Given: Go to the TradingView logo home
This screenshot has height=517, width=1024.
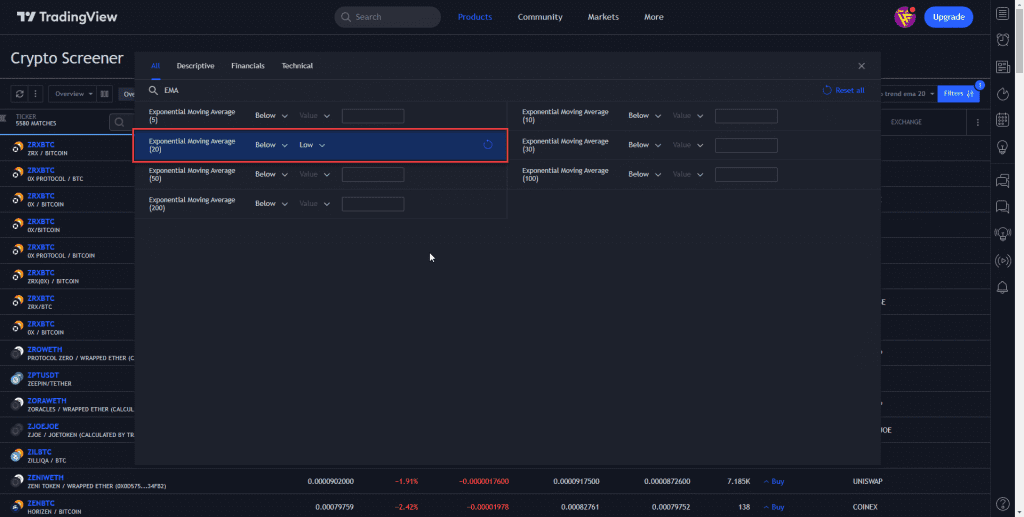Looking at the screenshot, I should [67, 17].
